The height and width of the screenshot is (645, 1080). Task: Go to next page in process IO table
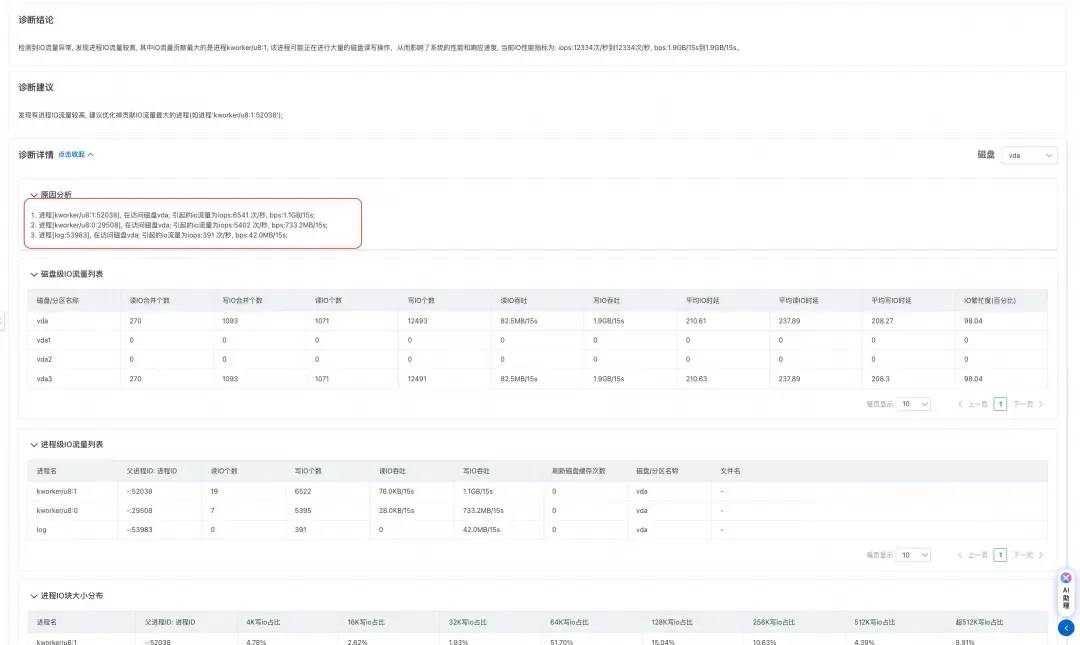click(1028, 555)
